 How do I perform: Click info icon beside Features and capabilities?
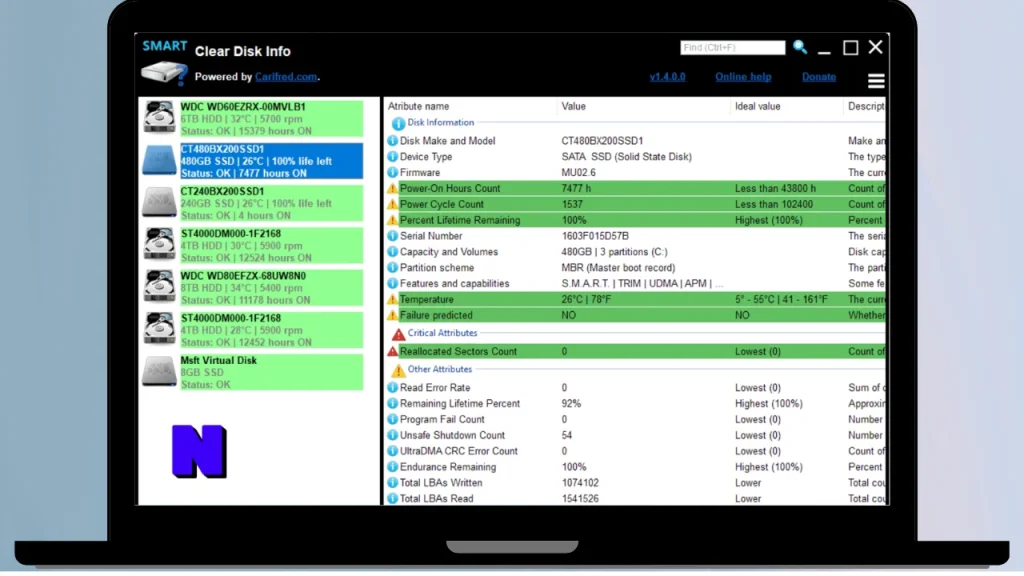coord(392,283)
